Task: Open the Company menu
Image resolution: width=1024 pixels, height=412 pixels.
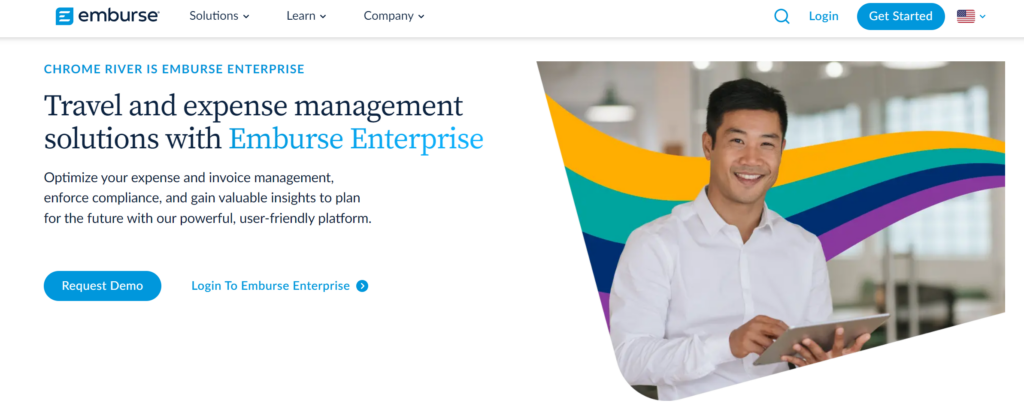Action: (x=388, y=16)
